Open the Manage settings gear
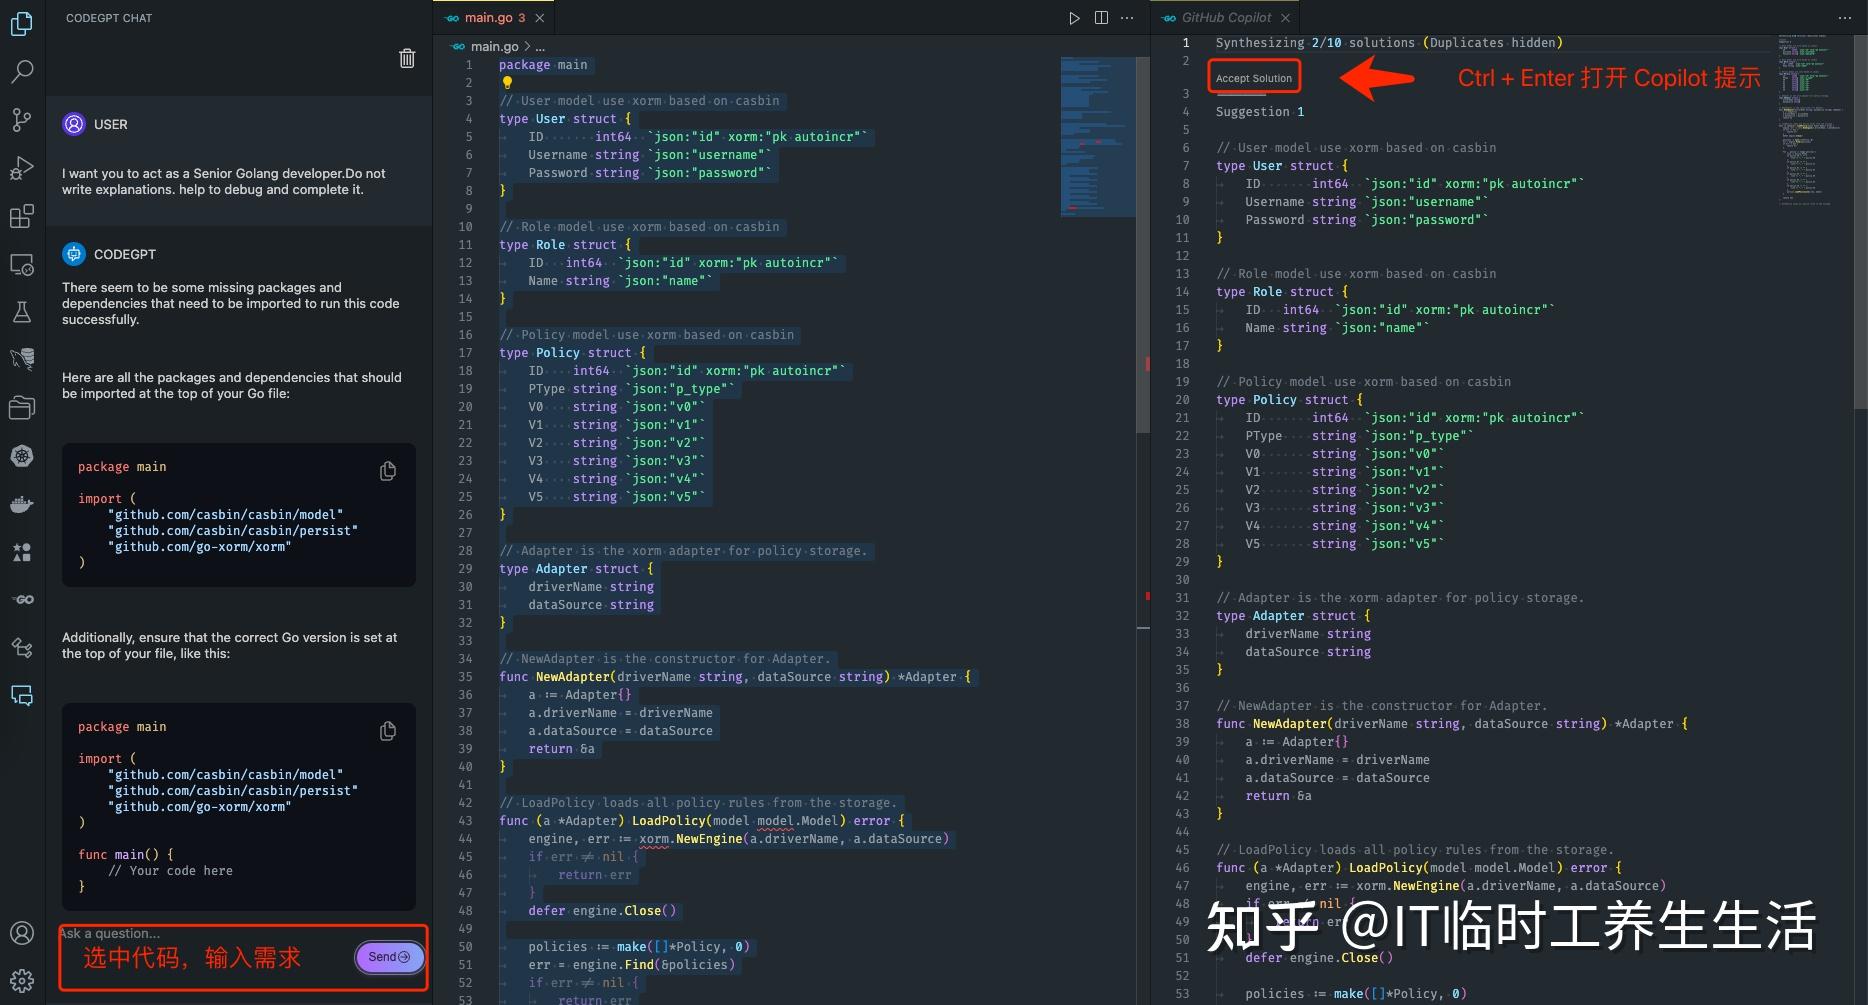Screen dimensions: 1868x1005 23,980
